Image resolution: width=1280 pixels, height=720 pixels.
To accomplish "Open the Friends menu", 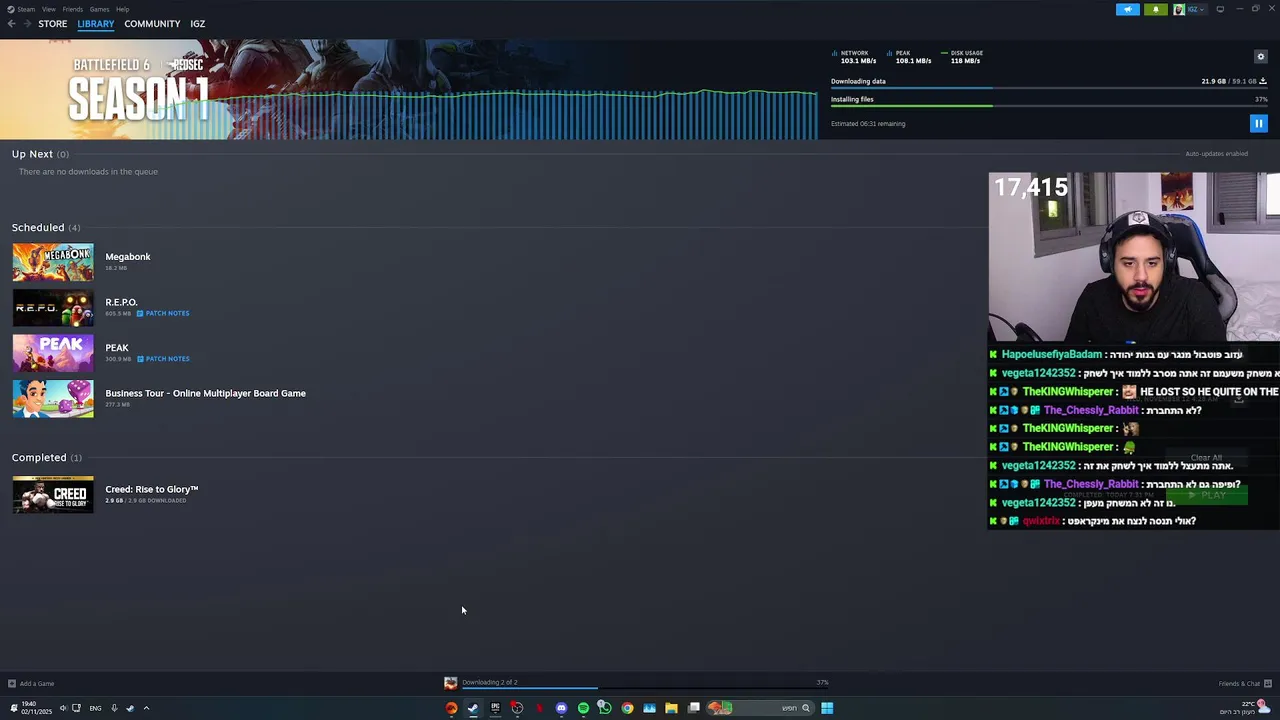I will pos(73,9).
